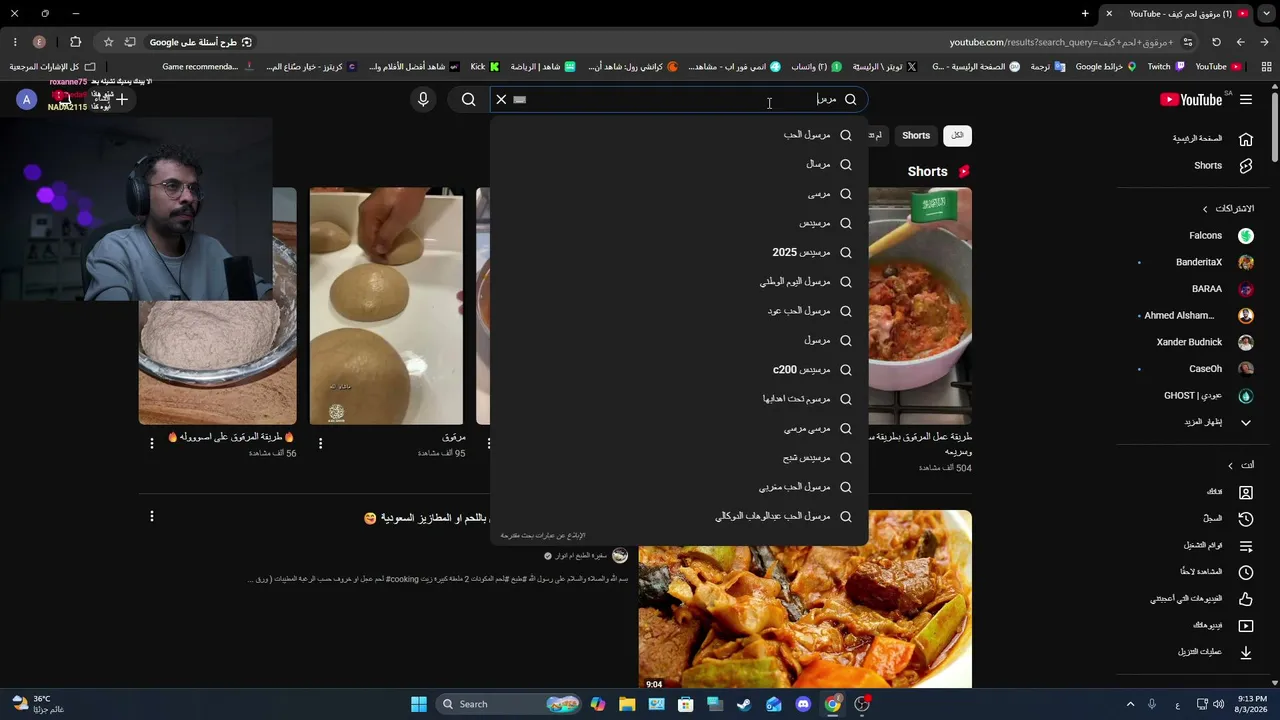The image size is (1280, 720).
Task: Open File Explorer from the taskbar
Action: (627, 704)
